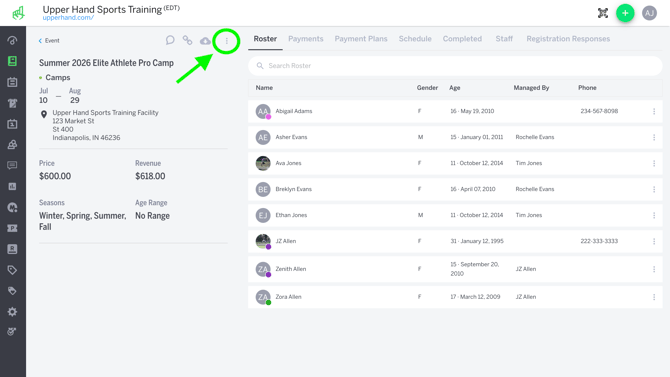Screen dimensions: 670x377
Task: Click the Gender column header
Action: (x=427, y=88)
